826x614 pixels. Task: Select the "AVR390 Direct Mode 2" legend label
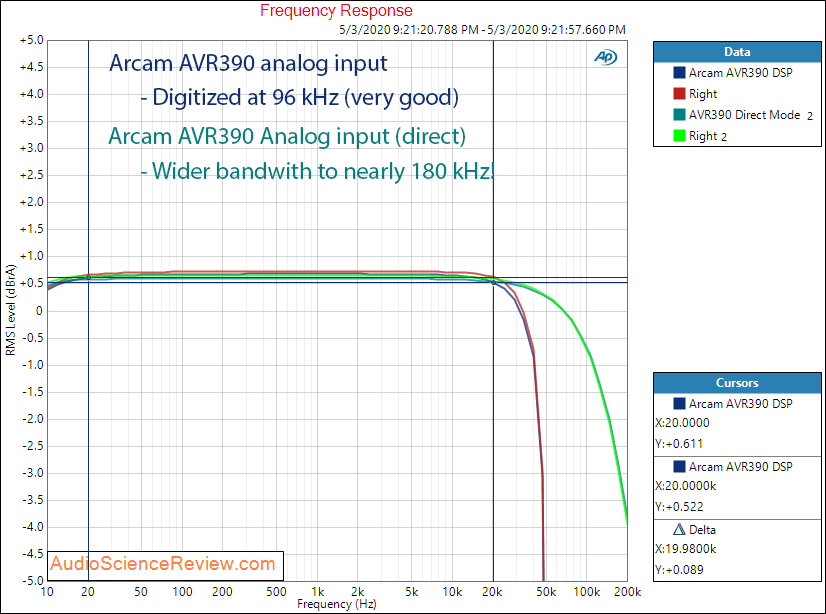tap(751, 115)
